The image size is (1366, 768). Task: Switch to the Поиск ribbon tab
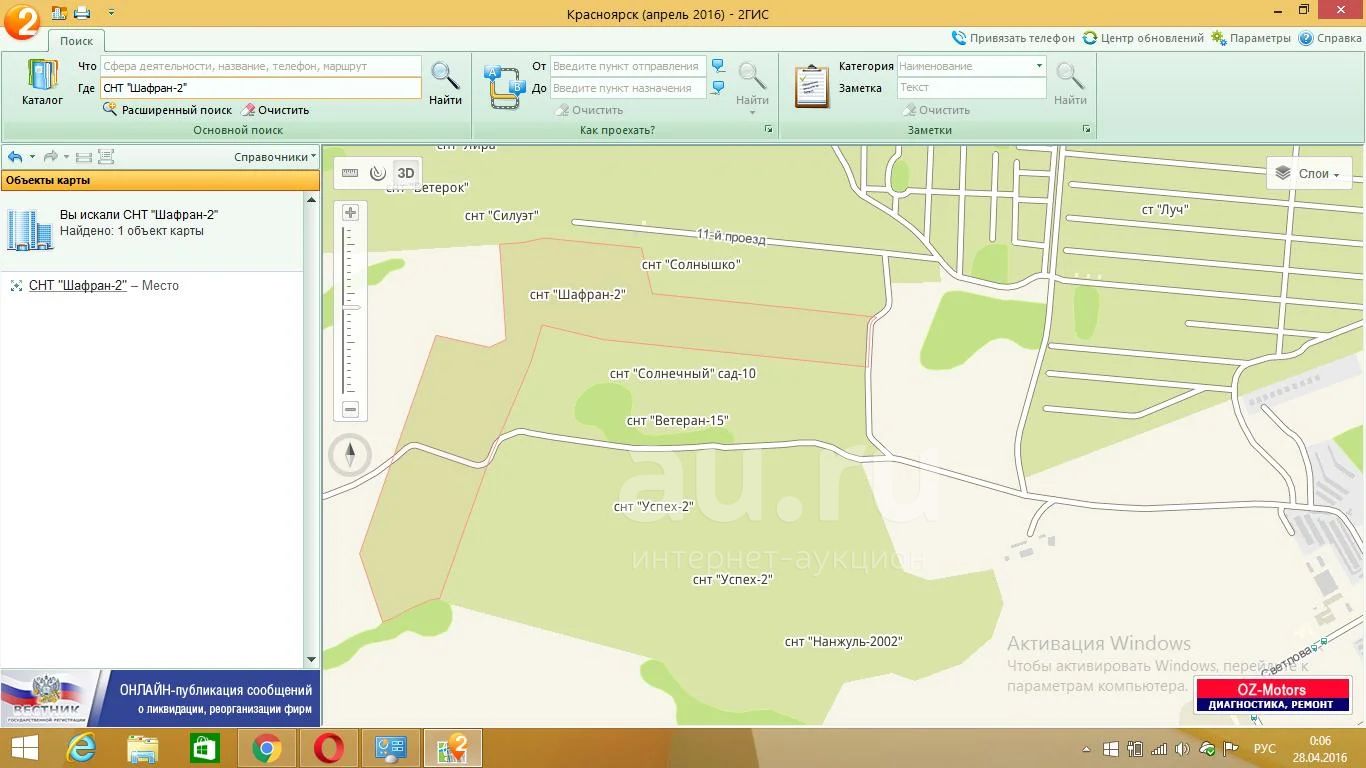(76, 41)
